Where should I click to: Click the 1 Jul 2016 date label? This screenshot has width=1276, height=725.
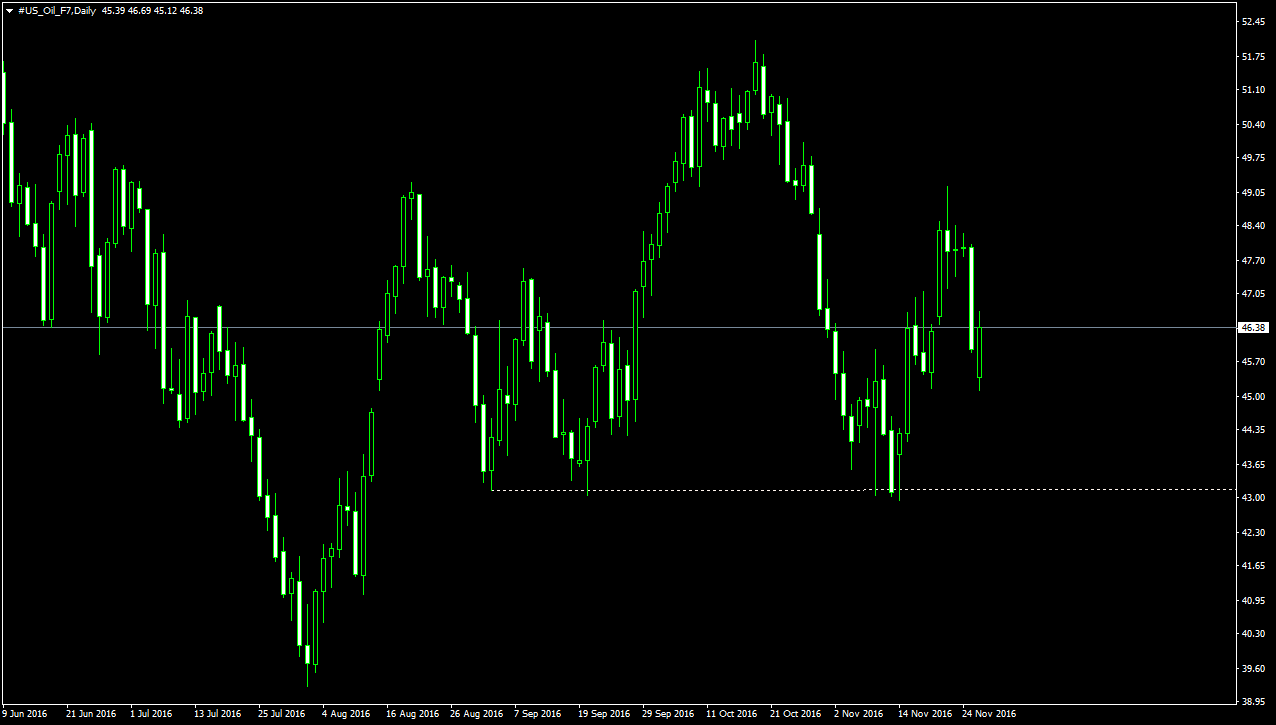pos(151,714)
